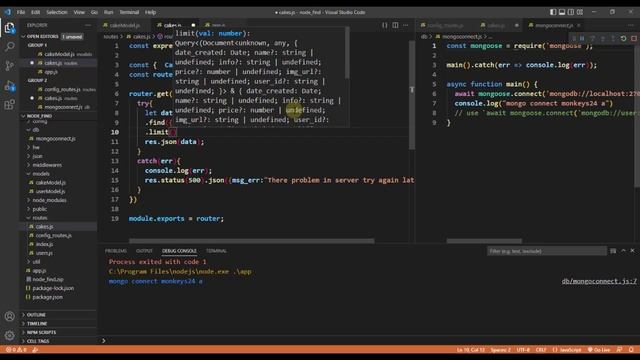The width and height of the screenshot is (640, 360).
Task: Open package.json in explorer tree
Action: click(x=58, y=297)
